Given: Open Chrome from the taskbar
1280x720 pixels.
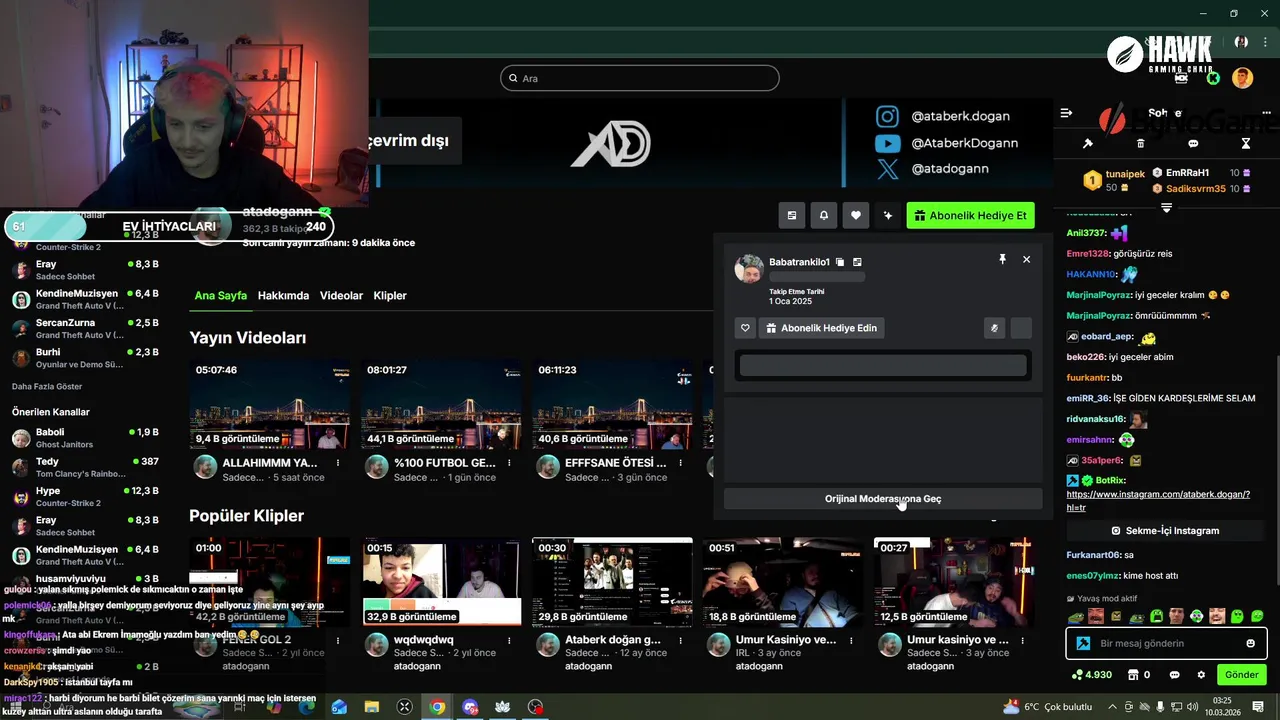Looking at the screenshot, I should point(437,707).
